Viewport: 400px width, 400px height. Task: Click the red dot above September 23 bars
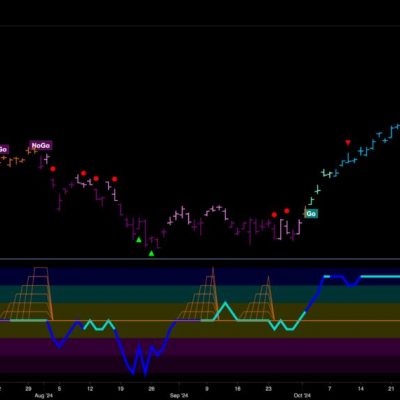coord(274,215)
